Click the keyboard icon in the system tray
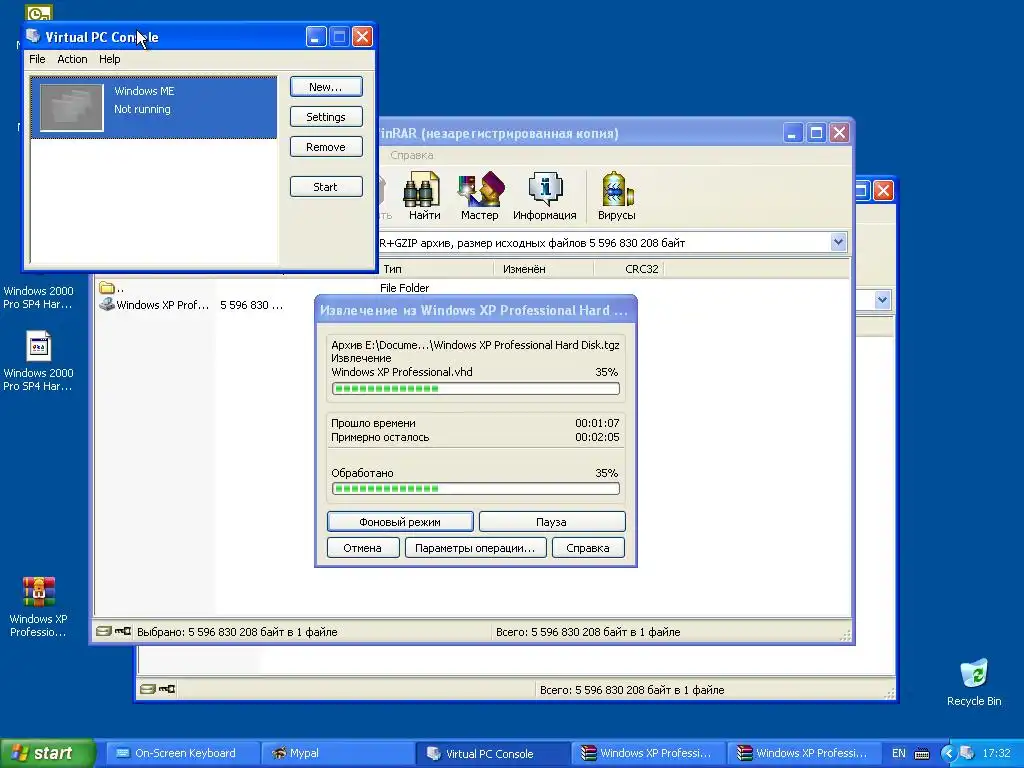1024x768 pixels. tap(921, 754)
